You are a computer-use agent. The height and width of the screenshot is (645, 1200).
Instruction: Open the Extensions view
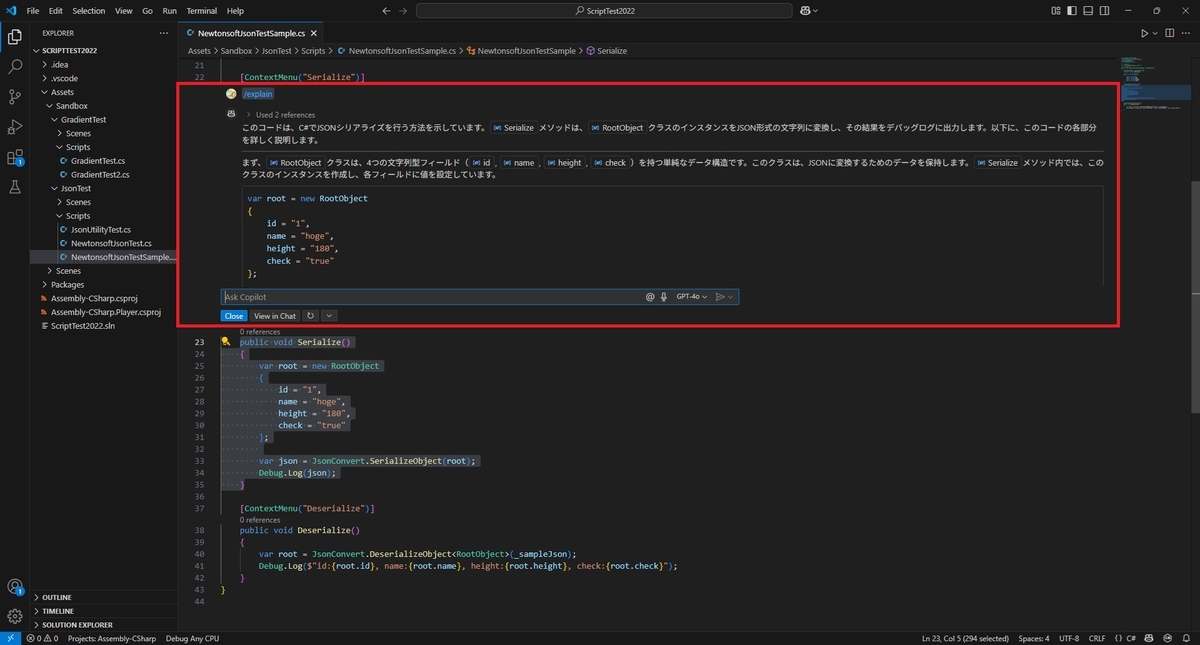(x=15, y=157)
